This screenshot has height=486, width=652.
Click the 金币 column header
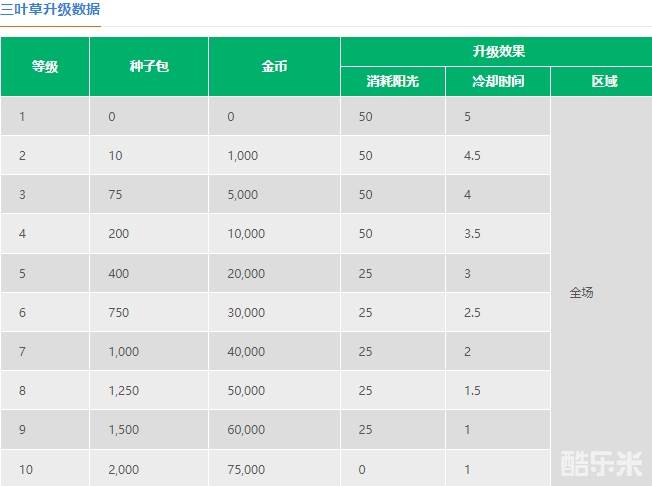point(274,67)
